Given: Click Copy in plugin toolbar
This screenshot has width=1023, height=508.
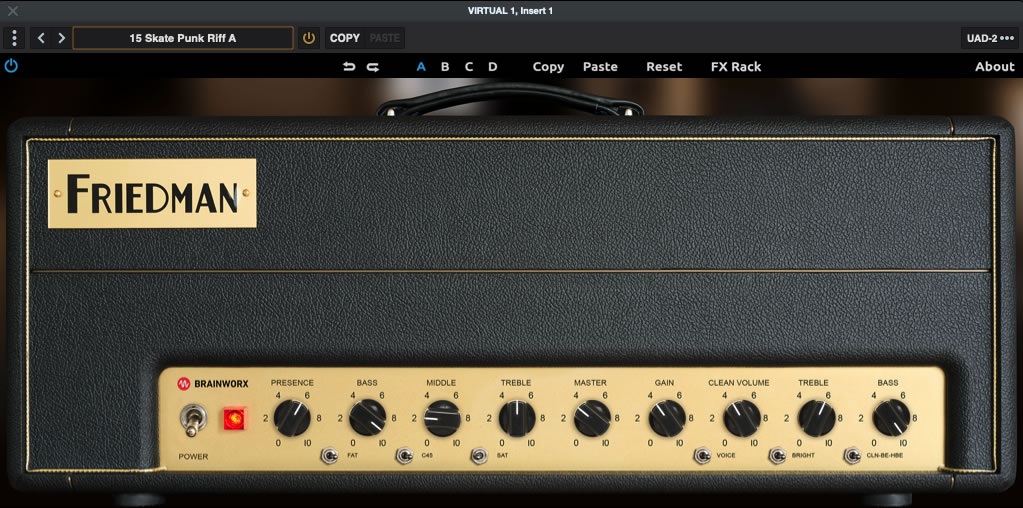Looking at the screenshot, I should [x=548, y=67].
